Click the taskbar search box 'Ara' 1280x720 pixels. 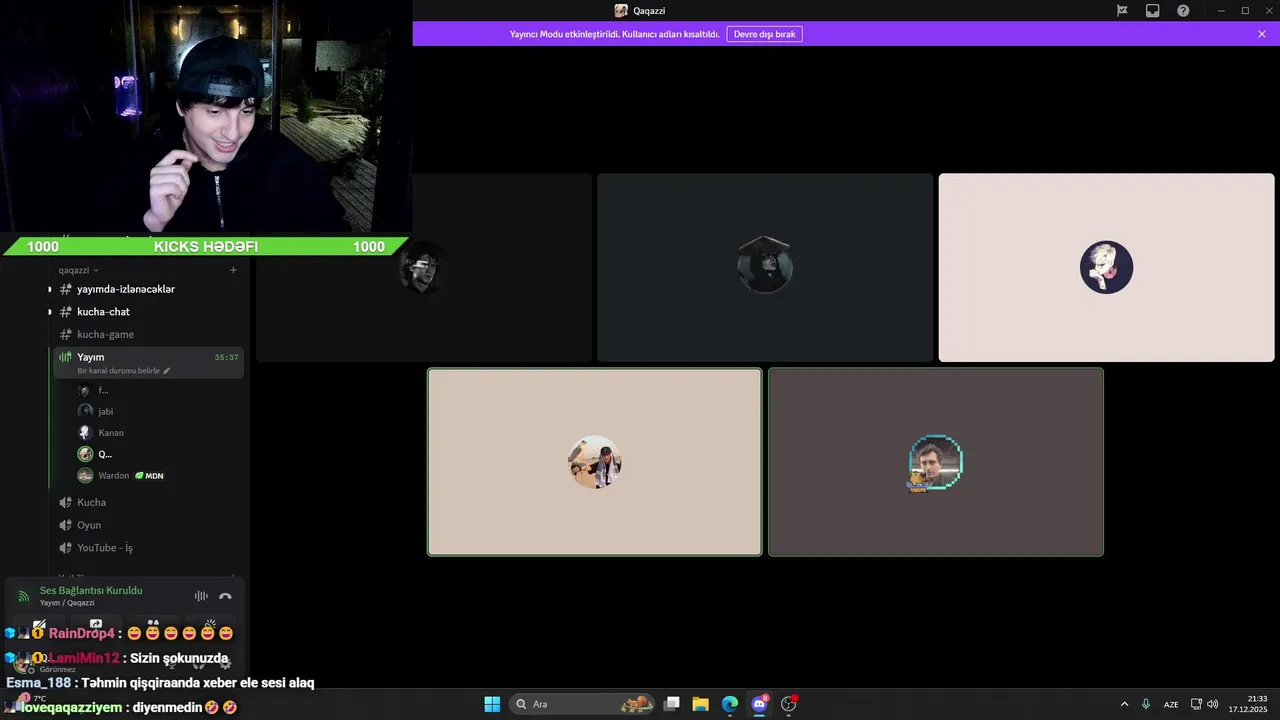point(582,704)
